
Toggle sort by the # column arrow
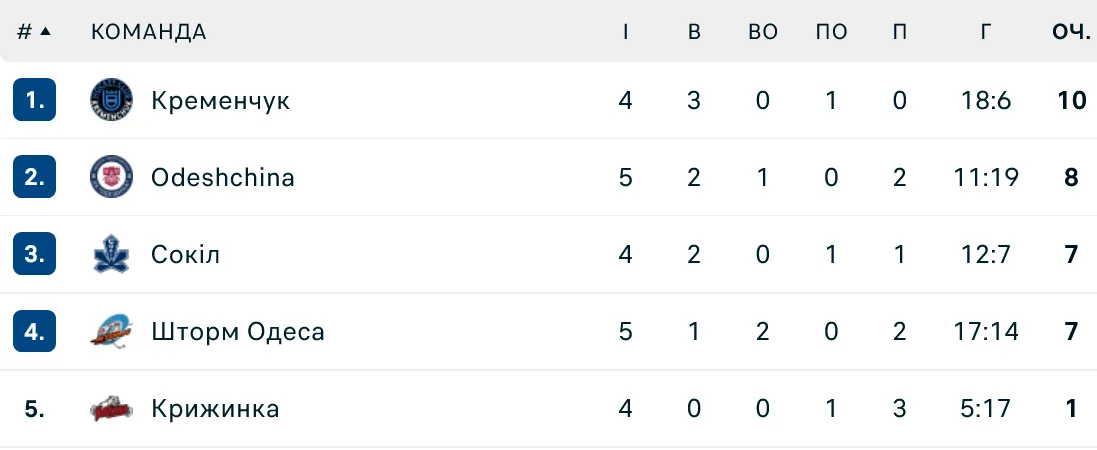(45, 31)
